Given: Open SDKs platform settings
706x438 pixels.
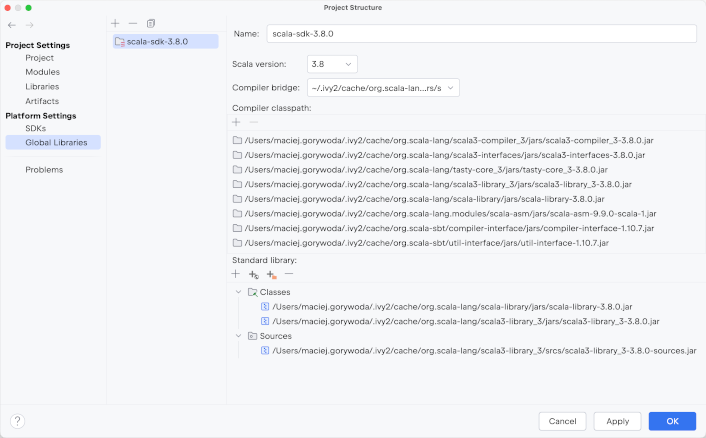Looking at the screenshot, I should 36,128.
